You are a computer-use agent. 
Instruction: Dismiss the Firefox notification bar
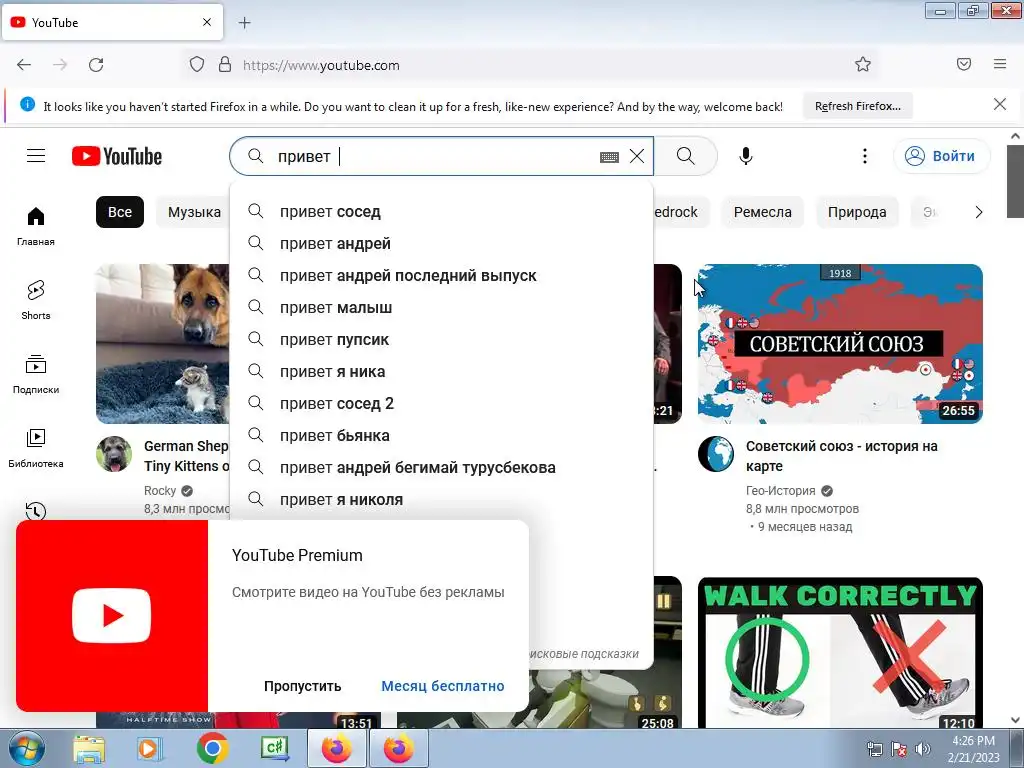tap(999, 104)
